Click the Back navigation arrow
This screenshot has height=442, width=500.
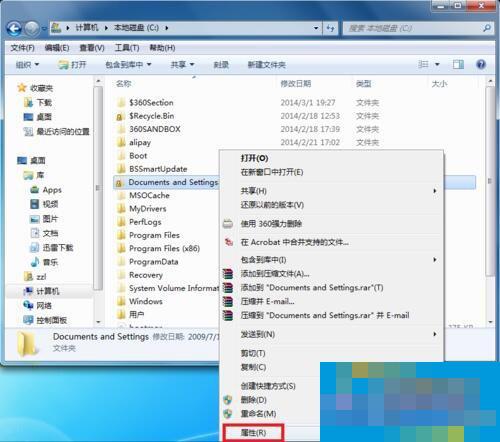click(x=14, y=29)
